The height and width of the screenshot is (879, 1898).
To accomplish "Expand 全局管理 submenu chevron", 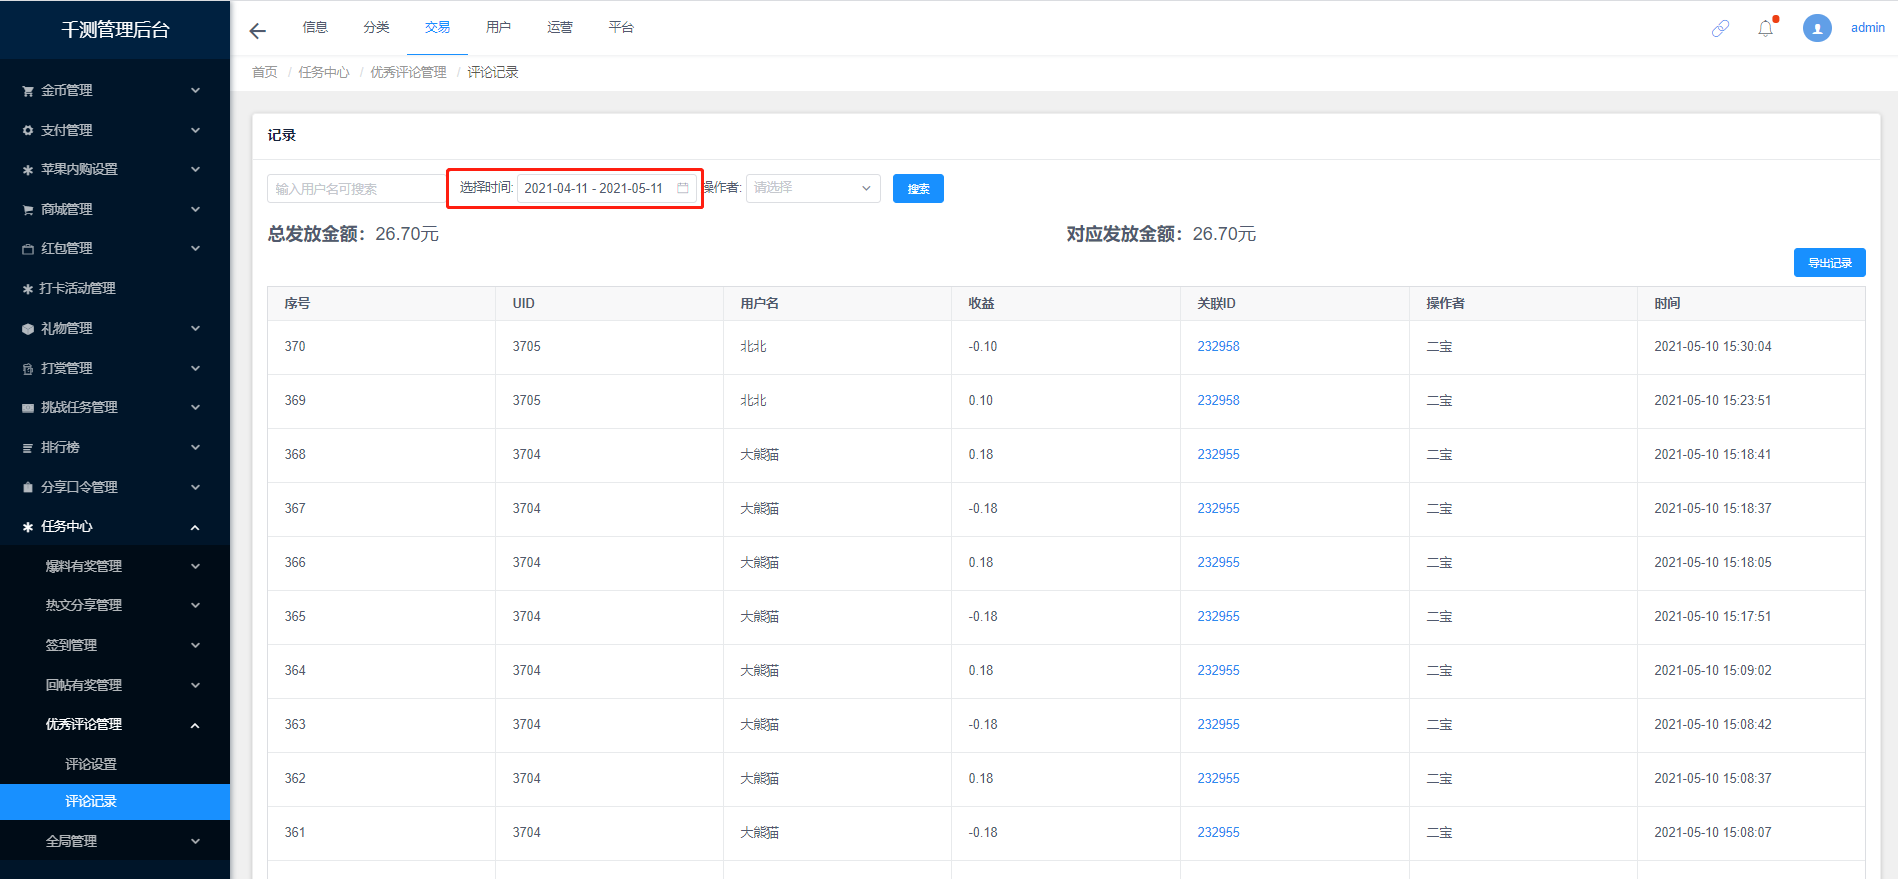I will point(195,841).
